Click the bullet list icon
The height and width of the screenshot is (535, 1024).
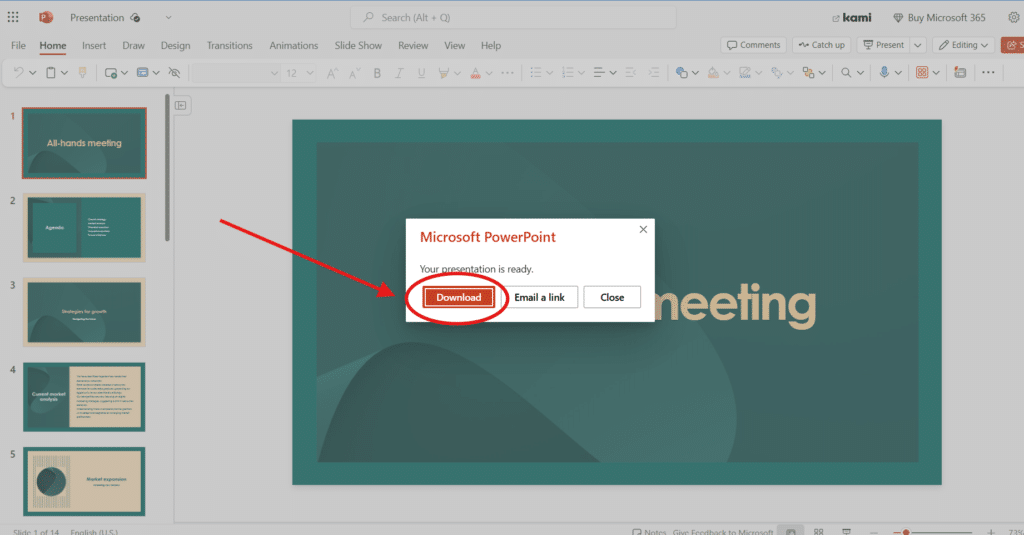point(536,73)
